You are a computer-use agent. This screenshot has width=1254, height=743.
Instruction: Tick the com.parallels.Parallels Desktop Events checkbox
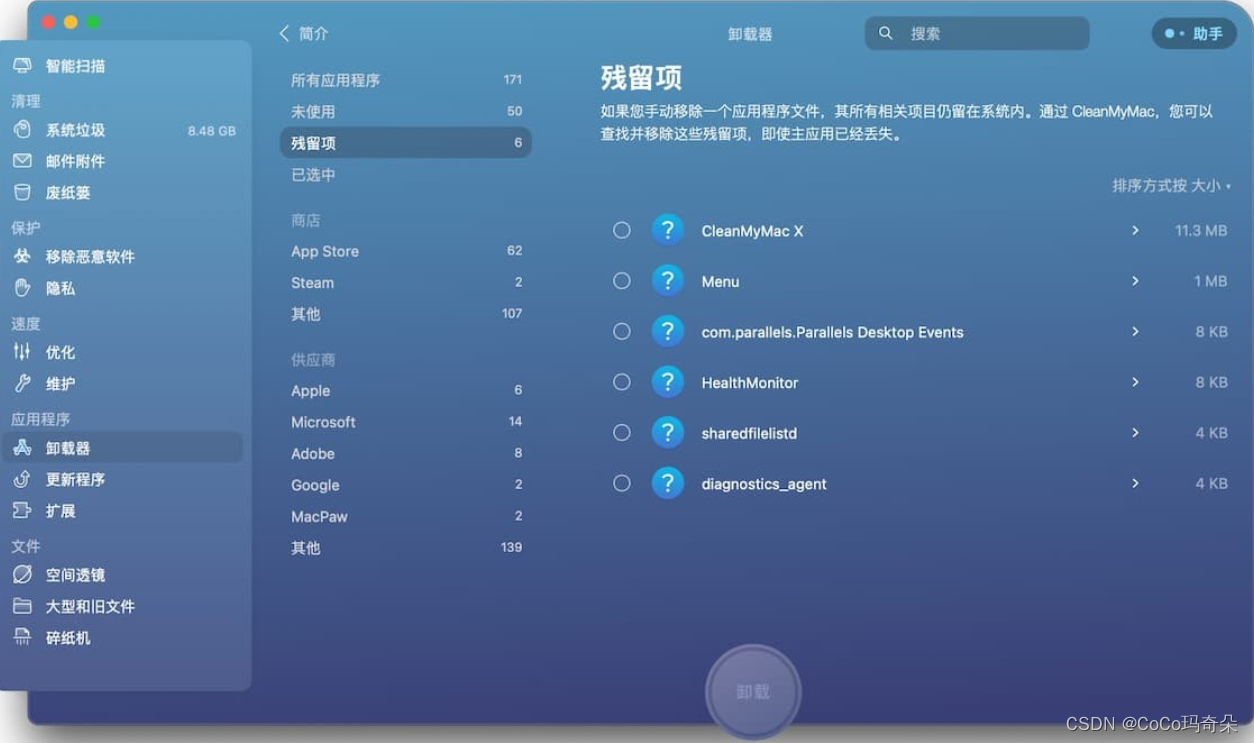[622, 331]
